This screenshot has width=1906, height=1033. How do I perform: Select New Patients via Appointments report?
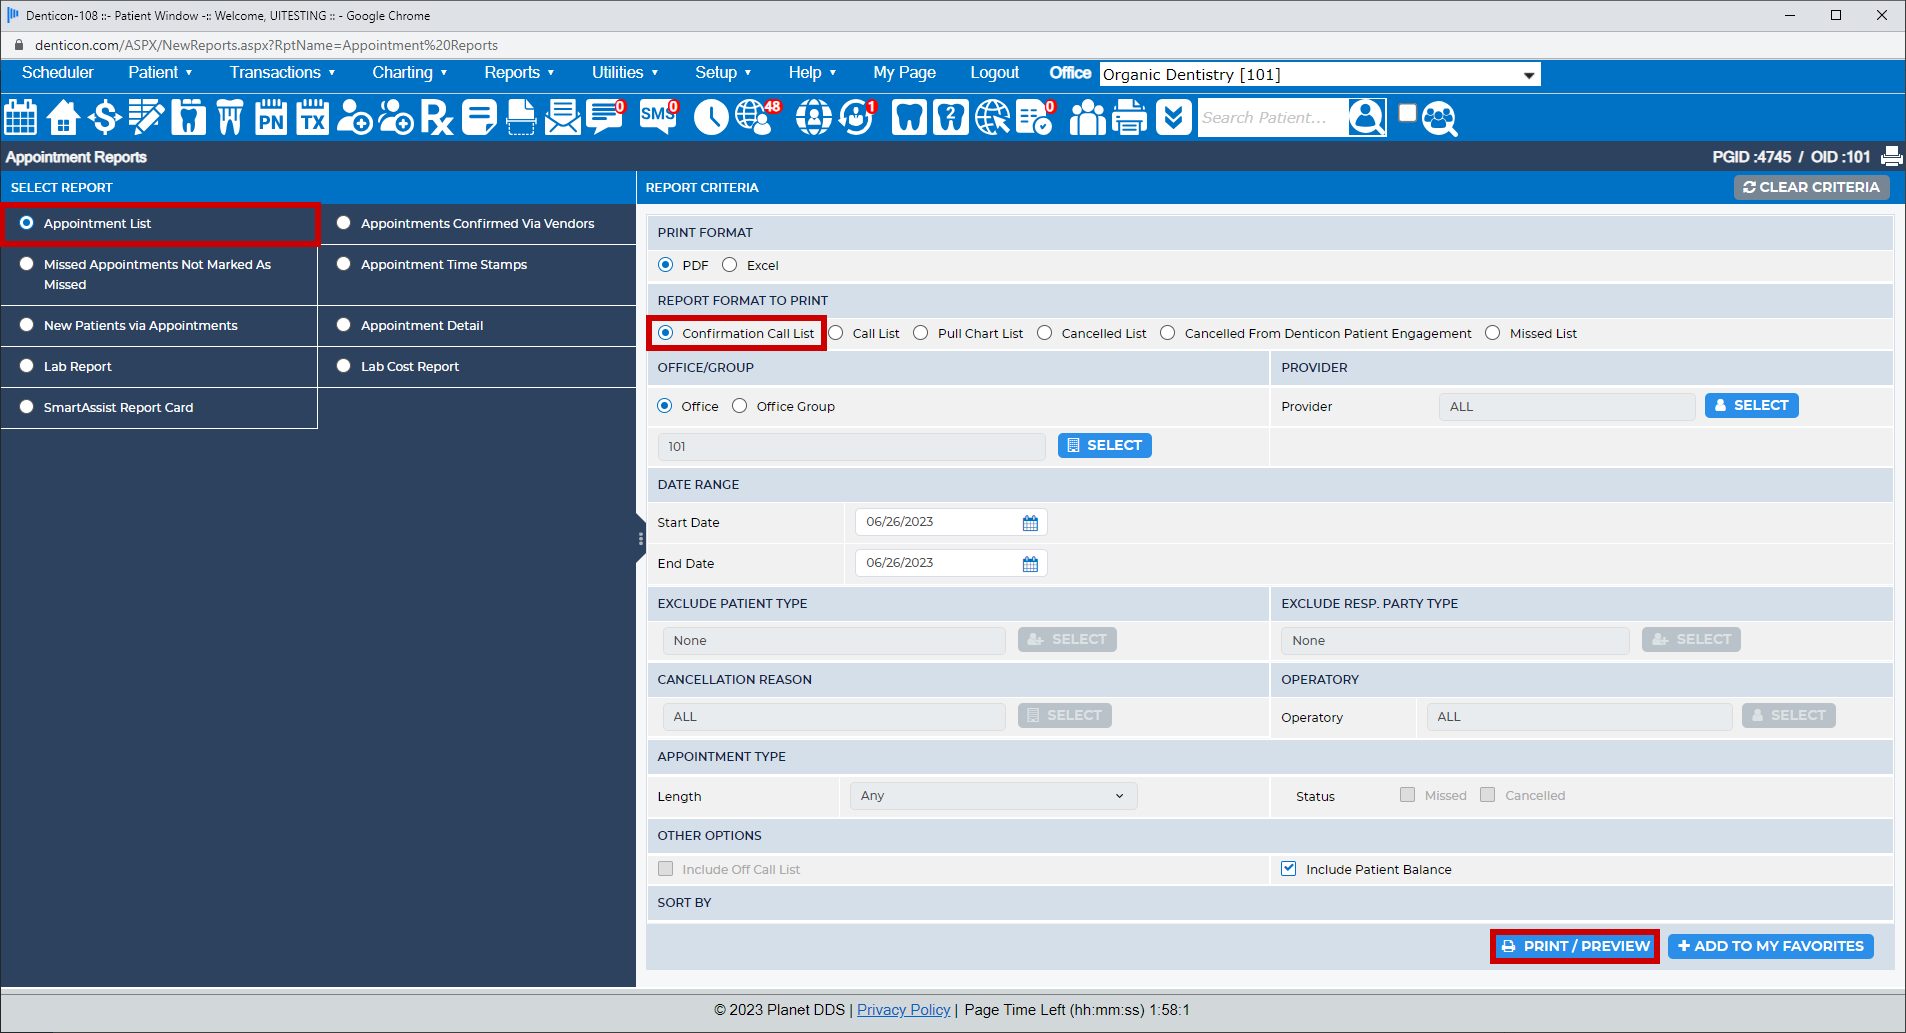(27, 325)
